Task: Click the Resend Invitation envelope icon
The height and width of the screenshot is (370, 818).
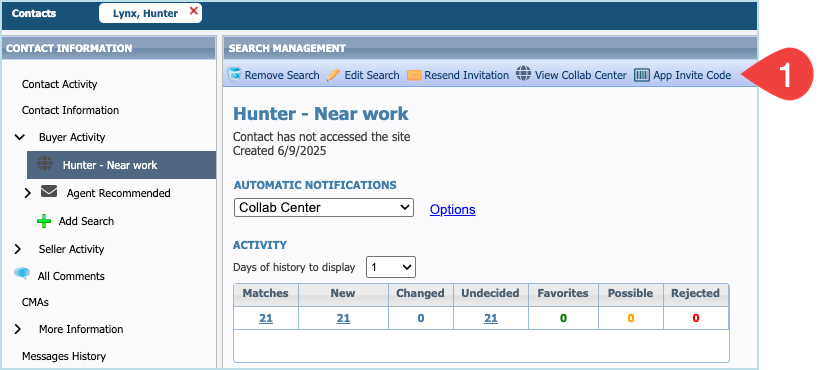Action: [x=414, y=75]
